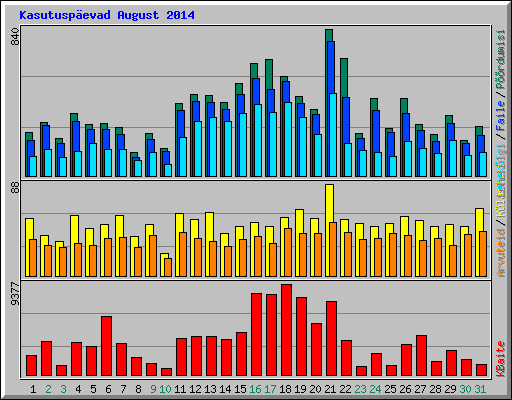
Task: Click green day label '17'
Action: coord(270,389)
